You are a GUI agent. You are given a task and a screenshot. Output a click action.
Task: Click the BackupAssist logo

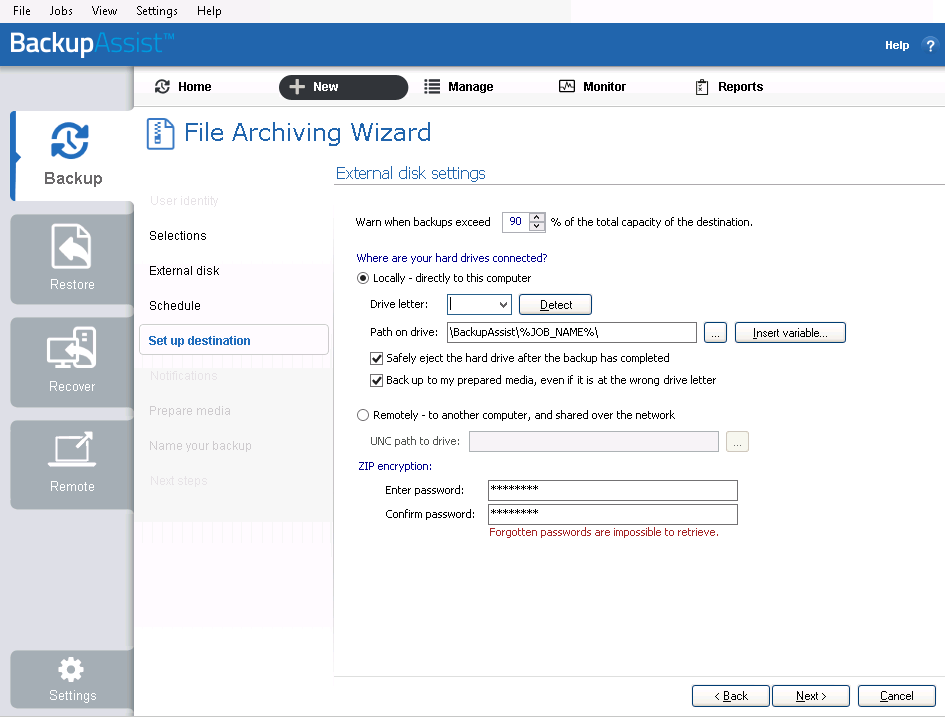(x=92, y=43)
